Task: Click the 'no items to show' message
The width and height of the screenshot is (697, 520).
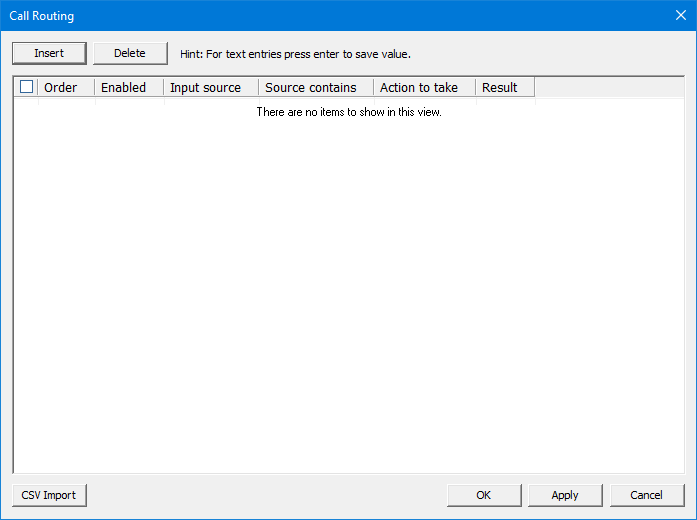Action: pyautogui.click(x=349, y=112)
